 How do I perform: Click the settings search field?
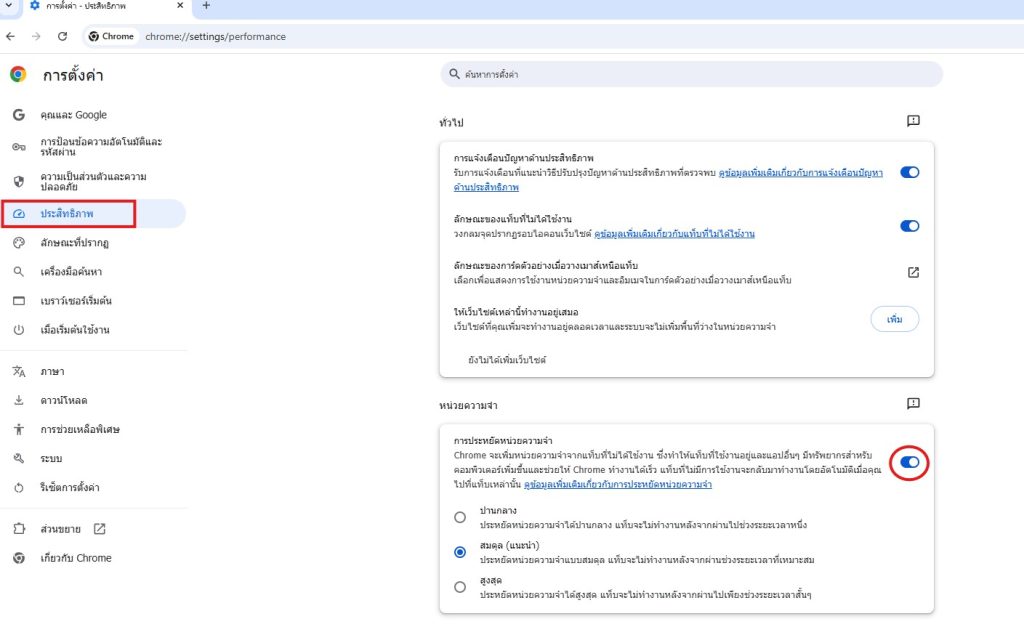click(692, 75)
